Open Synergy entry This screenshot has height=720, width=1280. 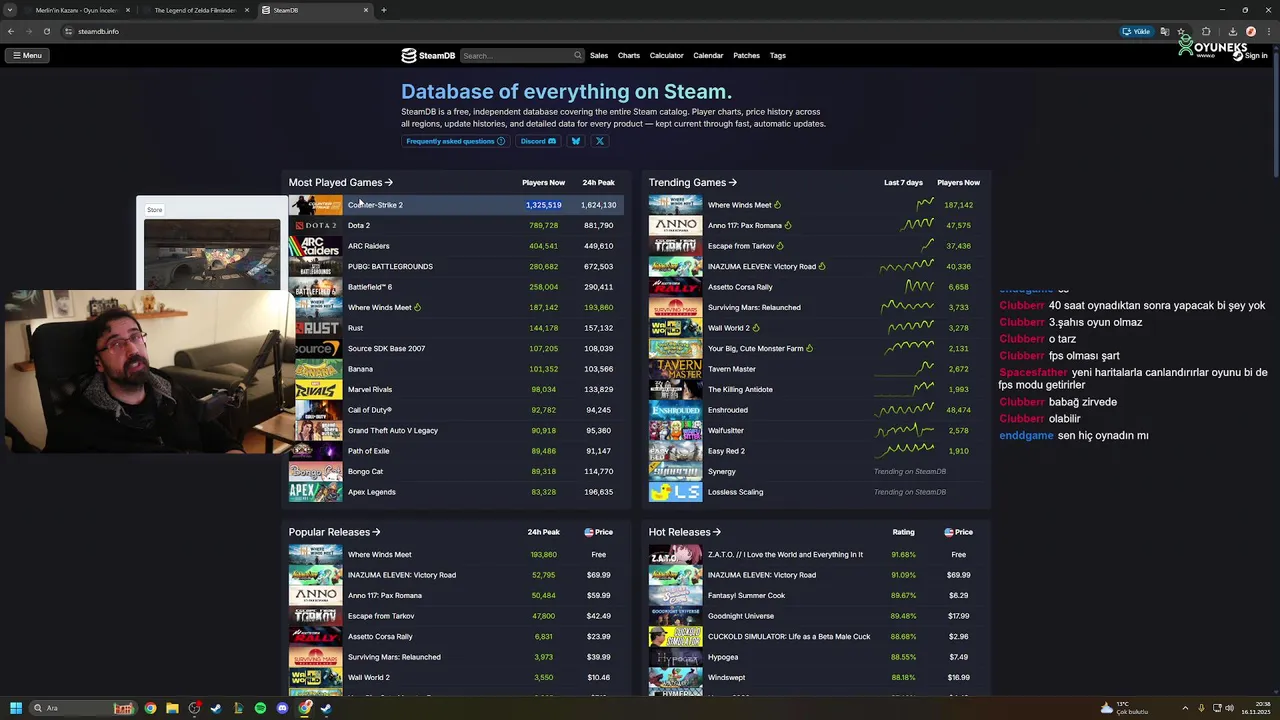[722, 471]
